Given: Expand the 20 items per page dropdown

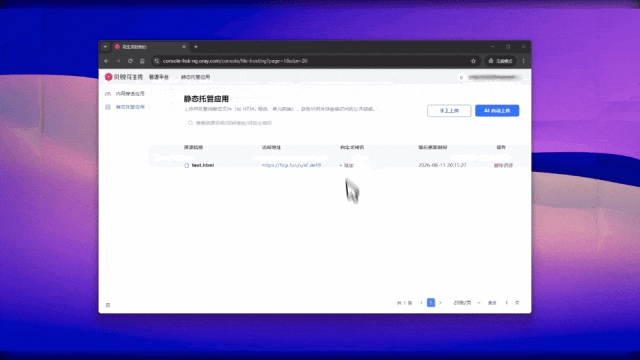Looking at the screenshot, I should click(x=467, y=303).
